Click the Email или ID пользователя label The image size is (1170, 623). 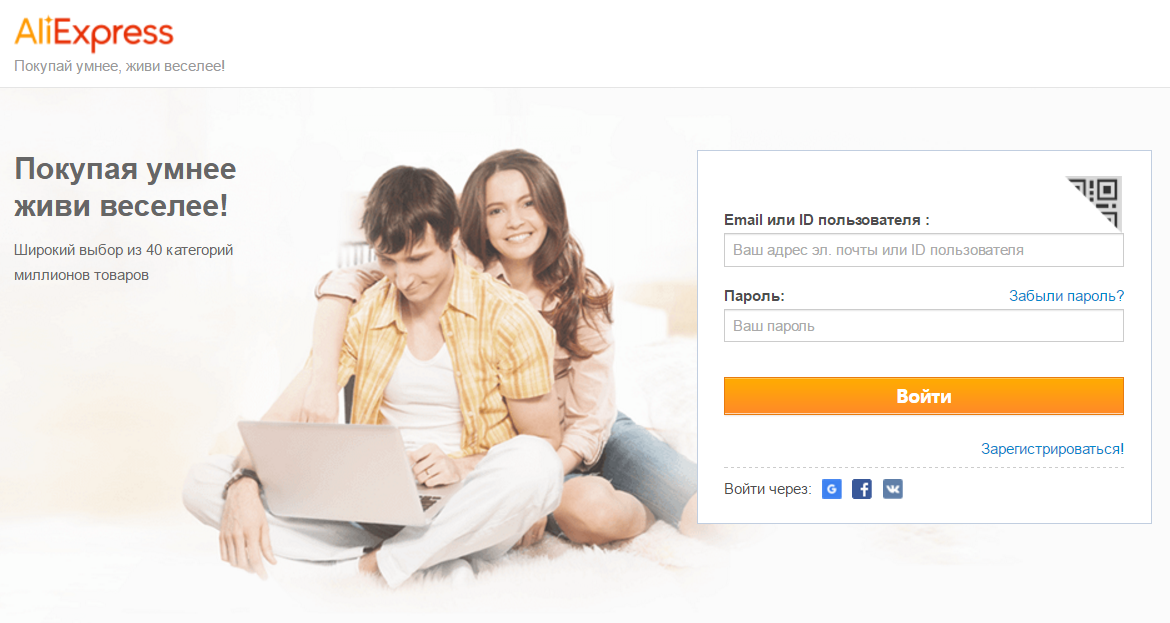tap(827, 220)
